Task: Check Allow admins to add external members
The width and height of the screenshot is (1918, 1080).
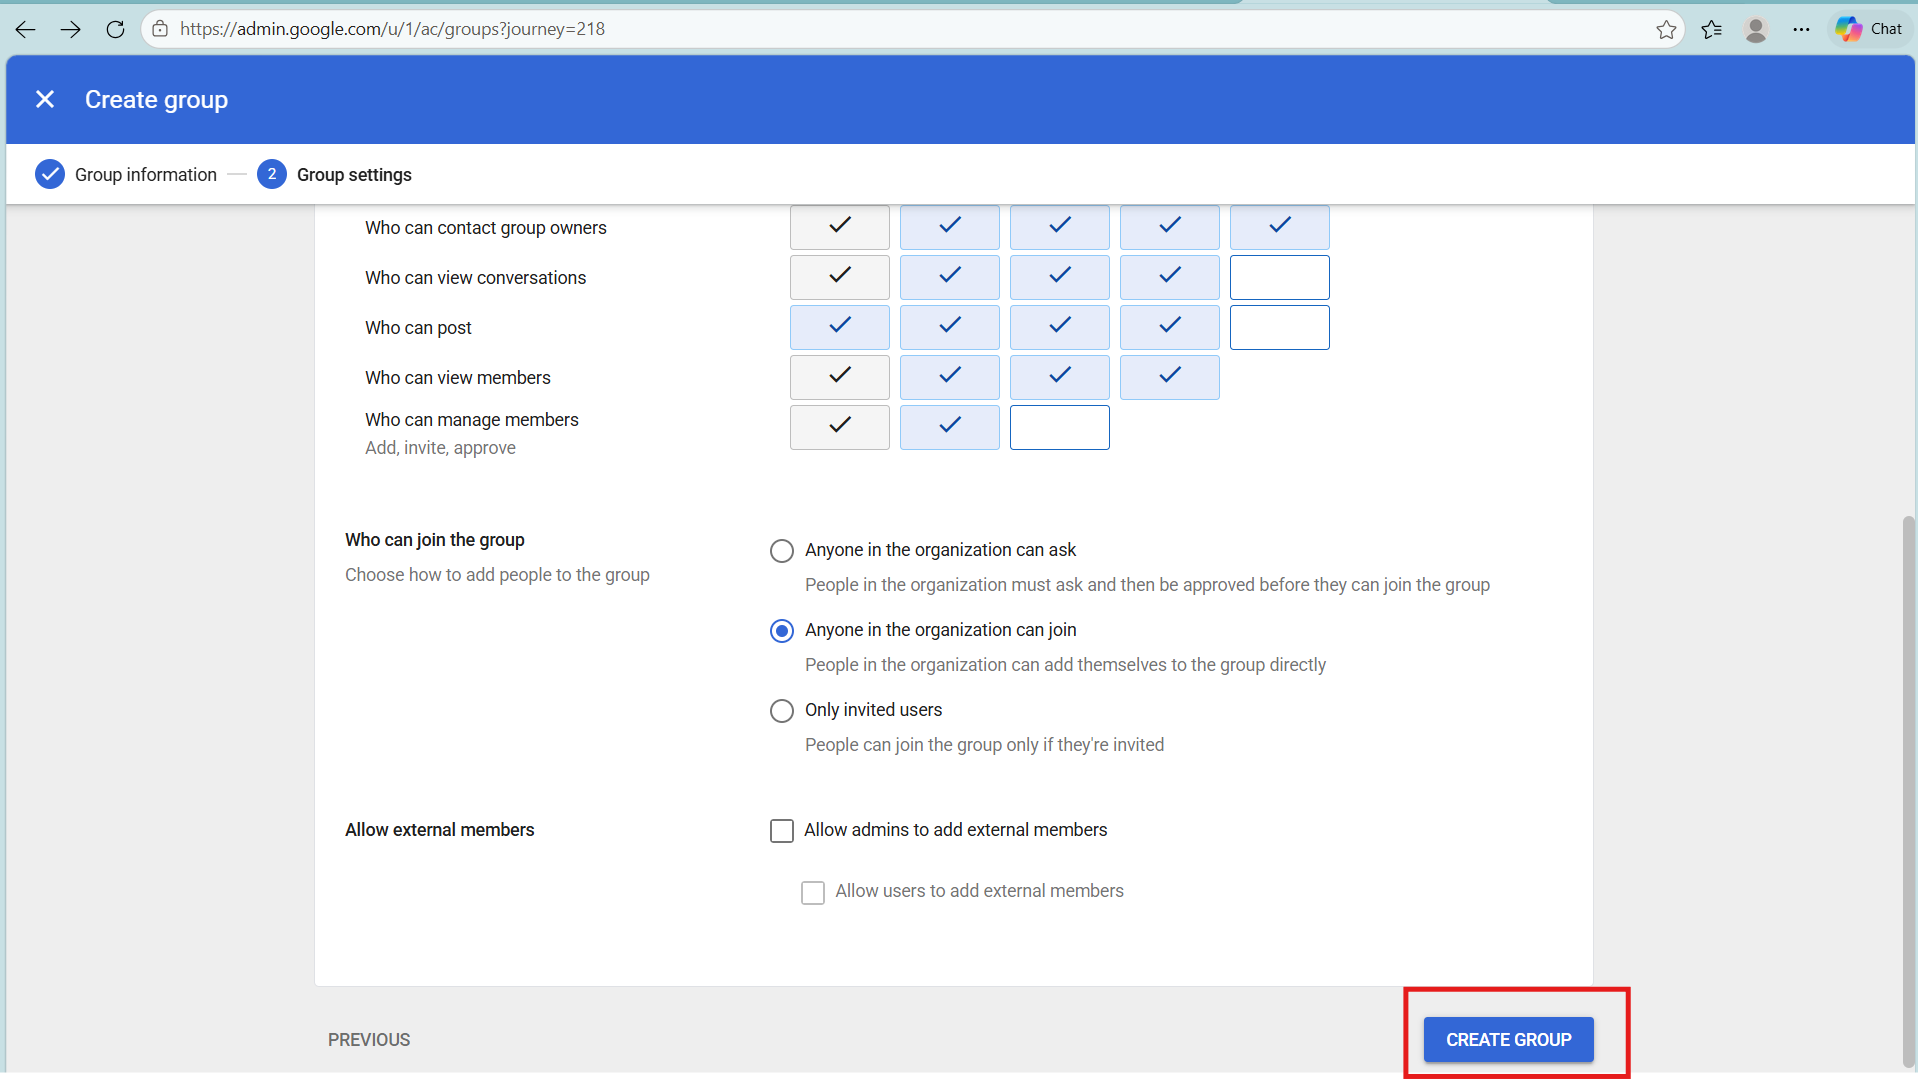Action: [782, 831]
